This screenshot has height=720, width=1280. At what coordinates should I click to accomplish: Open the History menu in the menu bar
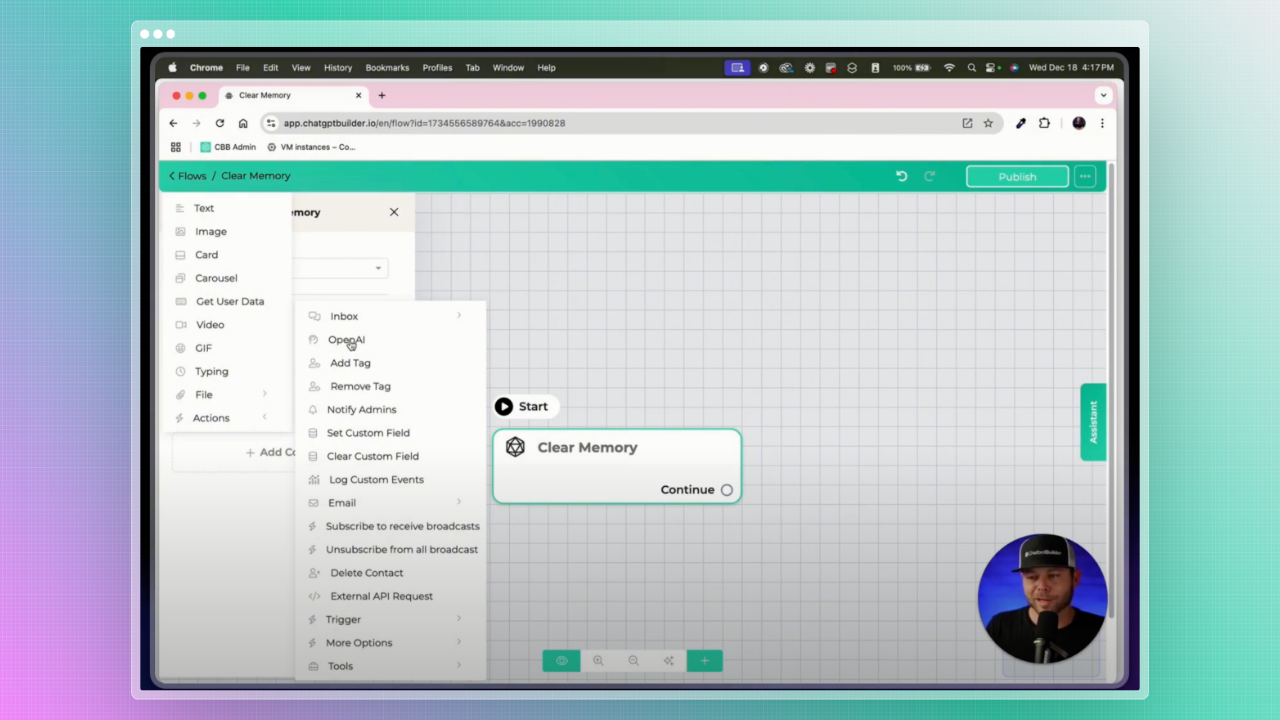[x=338, y=68]
